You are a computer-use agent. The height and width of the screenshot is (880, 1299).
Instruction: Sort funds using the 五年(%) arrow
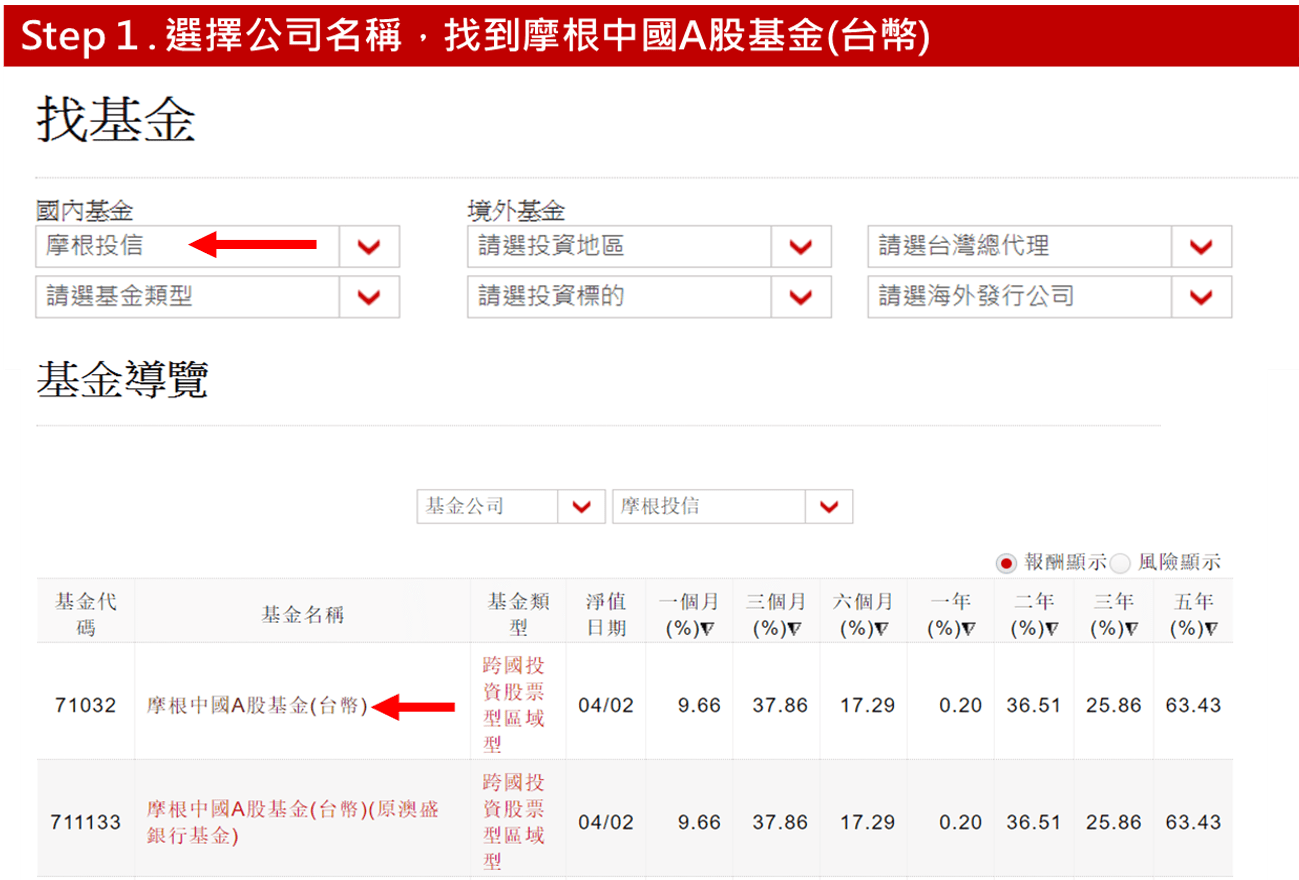[x=1210, y=628]
